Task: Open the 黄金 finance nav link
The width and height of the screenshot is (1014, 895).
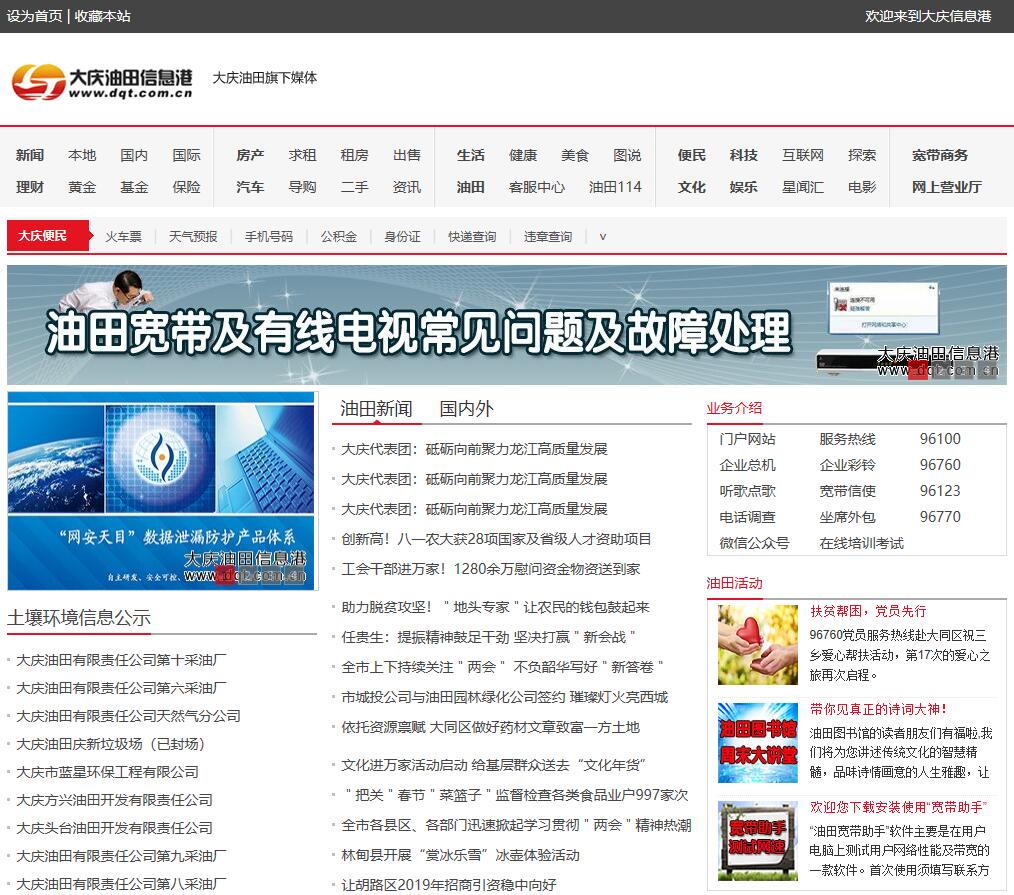Action: pyautogui.click(x=82, y=187)
